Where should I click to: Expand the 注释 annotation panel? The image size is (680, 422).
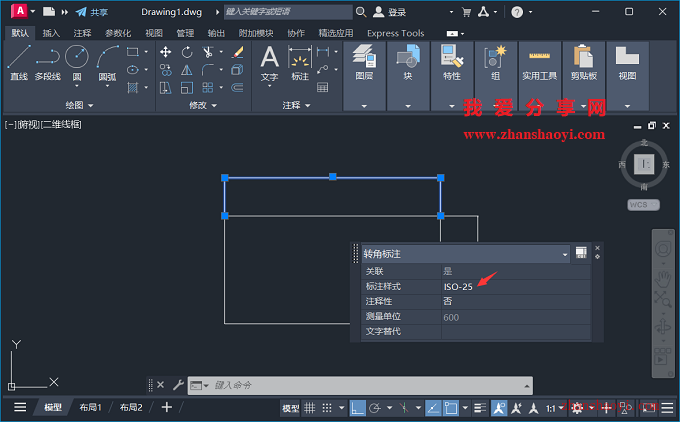[x=296, y=105]
